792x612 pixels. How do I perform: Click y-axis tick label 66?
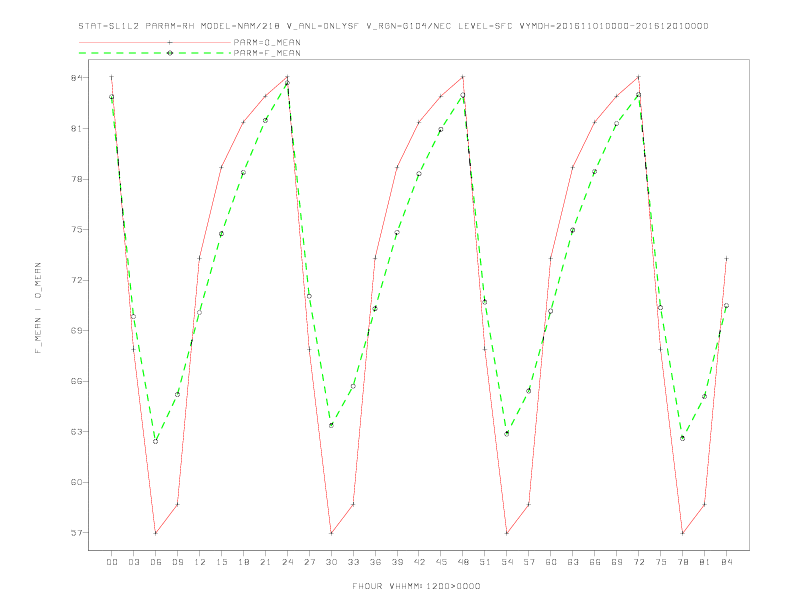76,381
